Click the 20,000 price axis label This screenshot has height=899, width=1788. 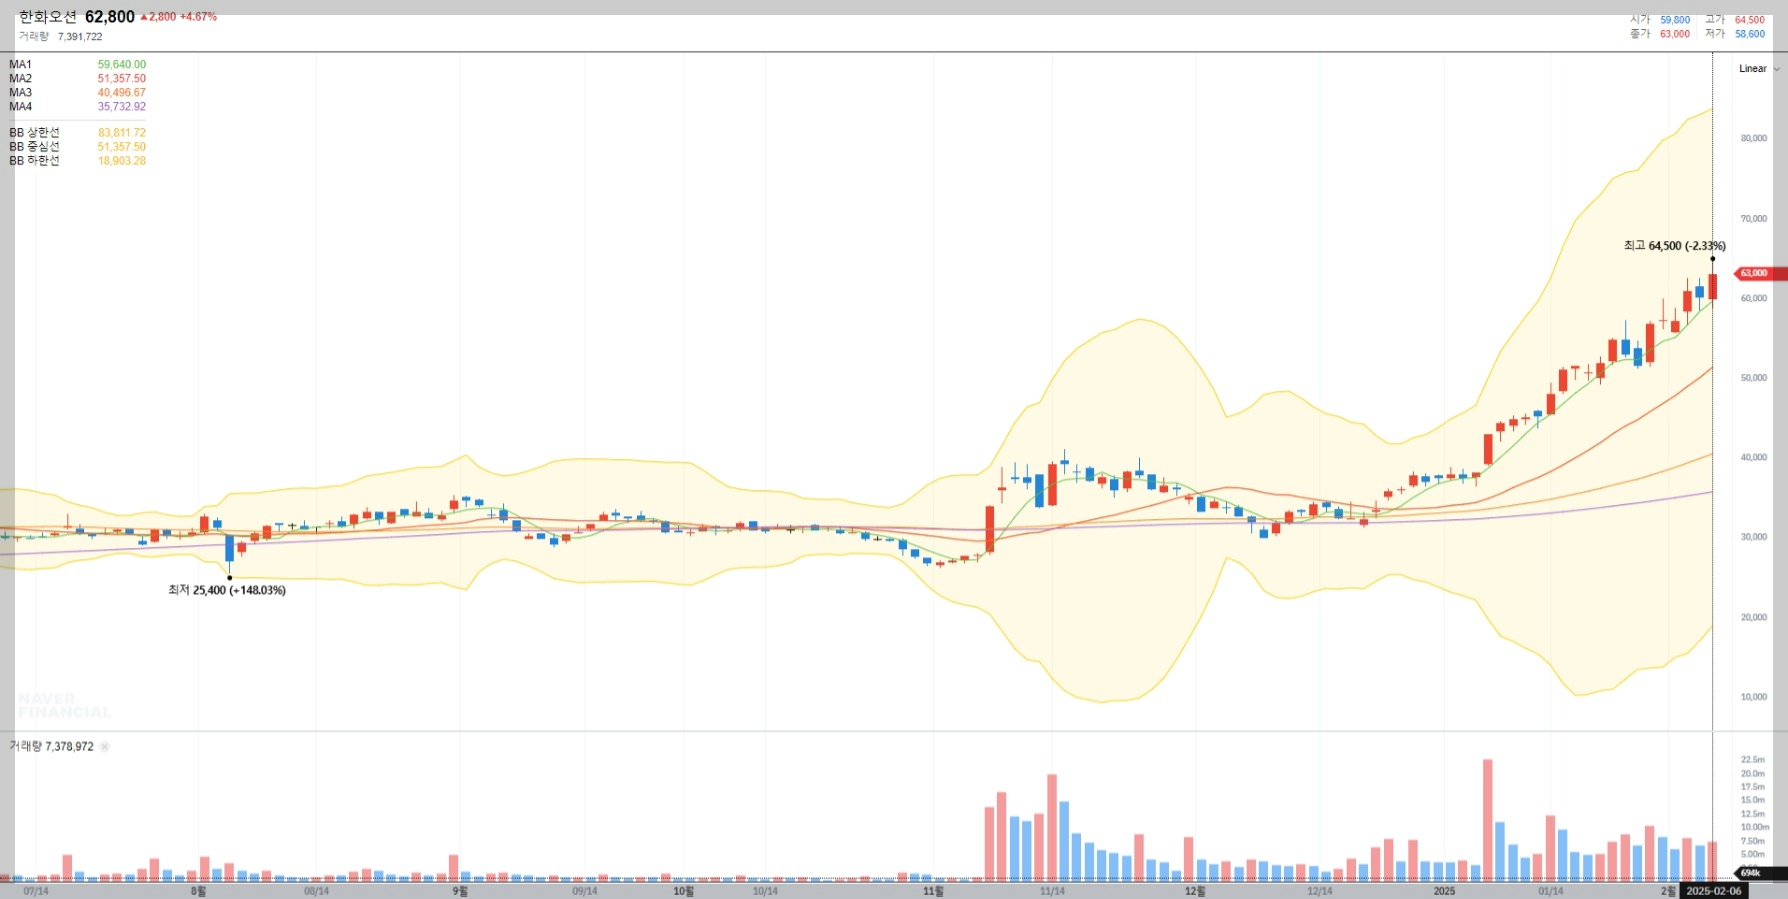click(1754, 617)
